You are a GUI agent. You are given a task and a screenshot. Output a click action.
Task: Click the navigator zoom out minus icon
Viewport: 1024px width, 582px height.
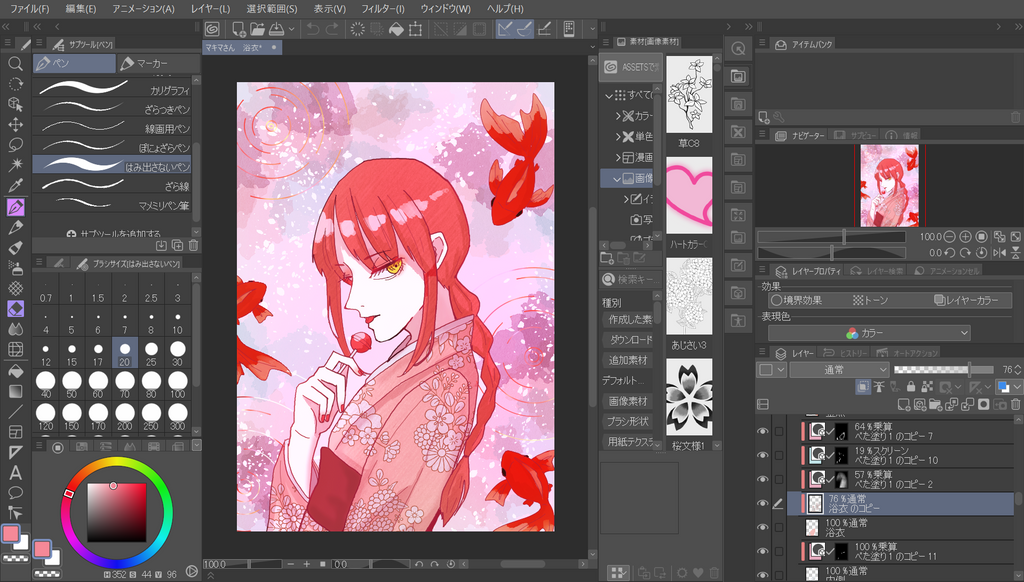[950, 236]
